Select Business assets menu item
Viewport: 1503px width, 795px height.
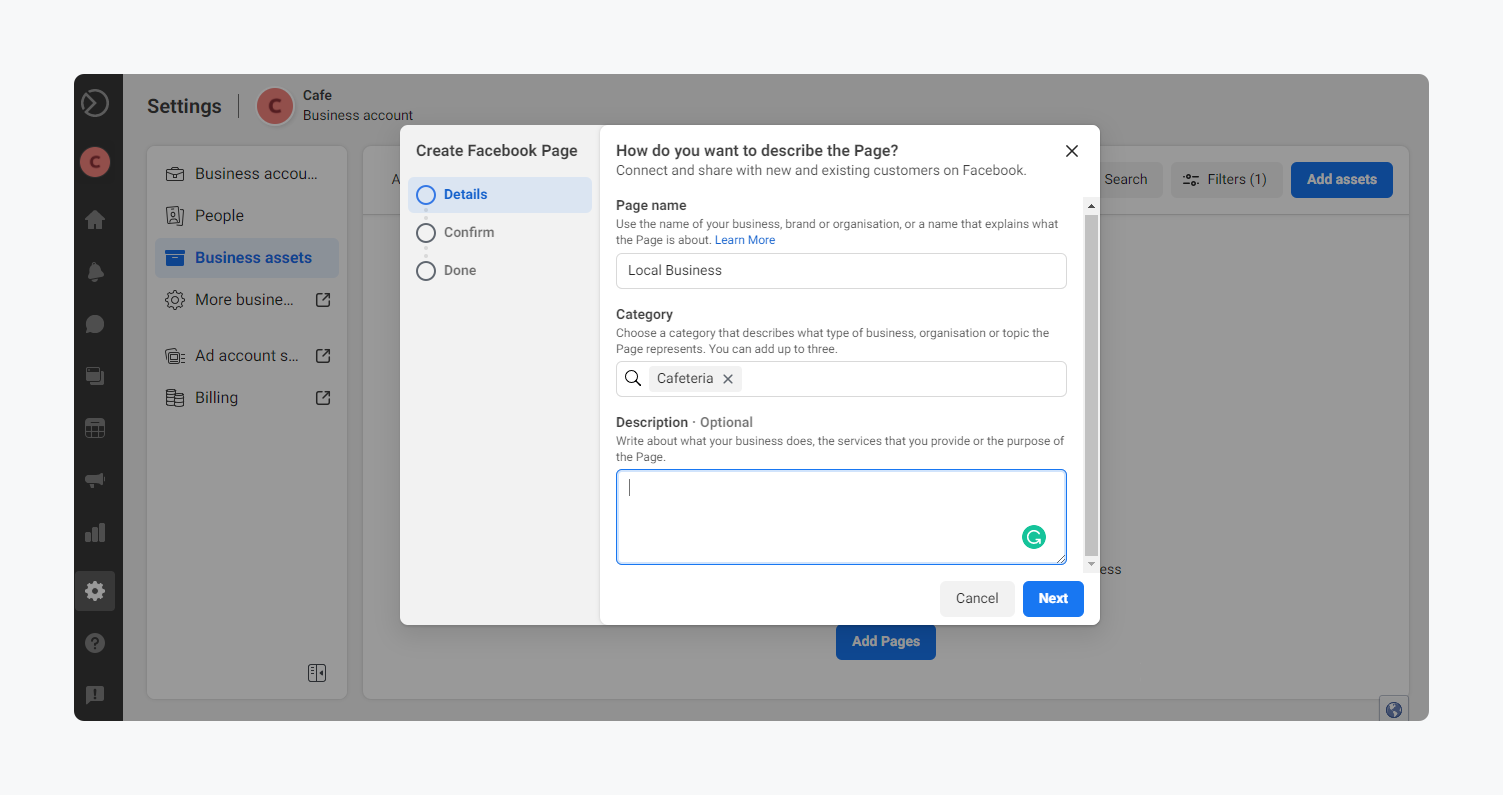pyautogui.click(x=247, y=258)
